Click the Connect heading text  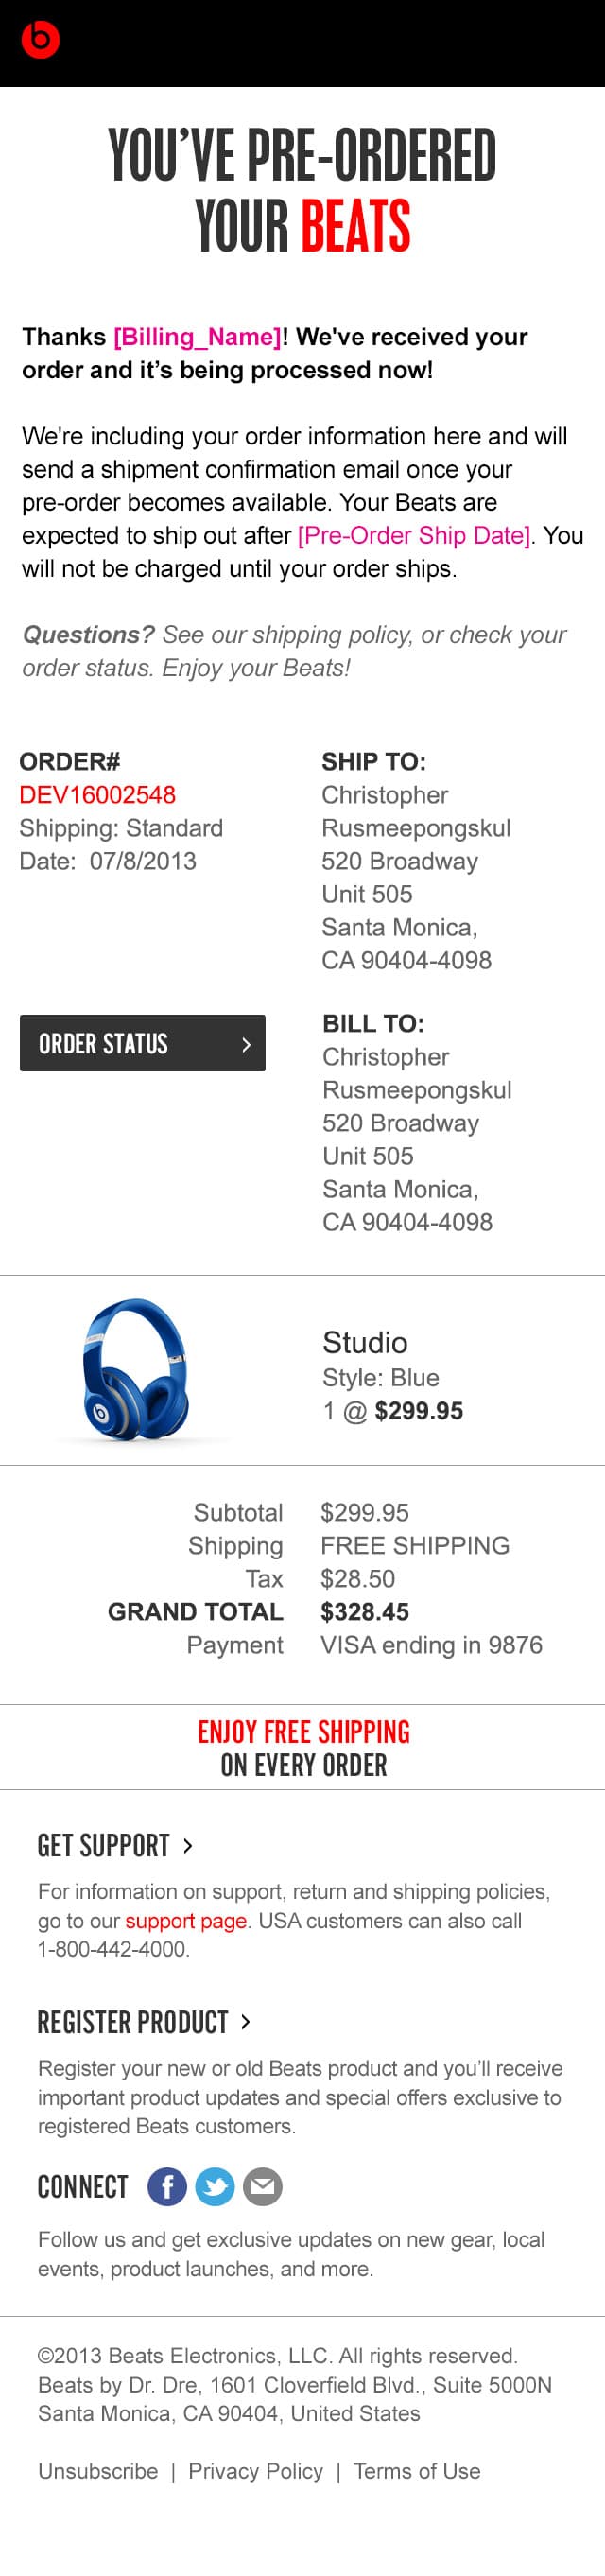click(x=83, y=2187)
